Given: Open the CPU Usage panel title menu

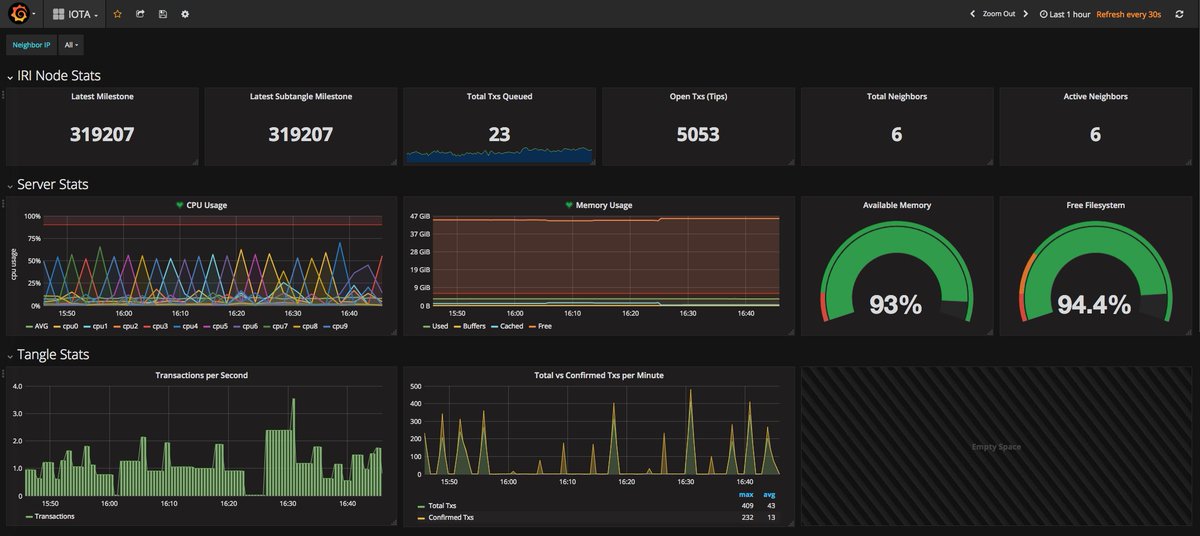Looking at the screenshot, I should 207,205.
